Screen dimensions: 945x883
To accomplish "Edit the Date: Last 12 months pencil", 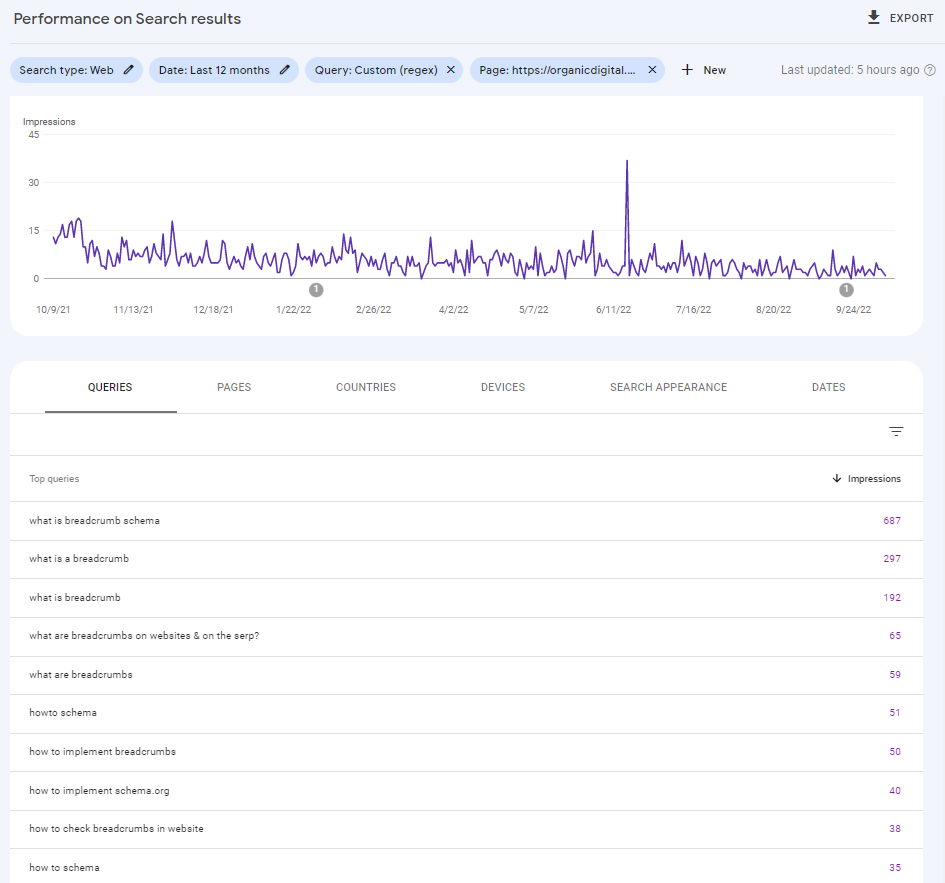I will click(285, 70).
